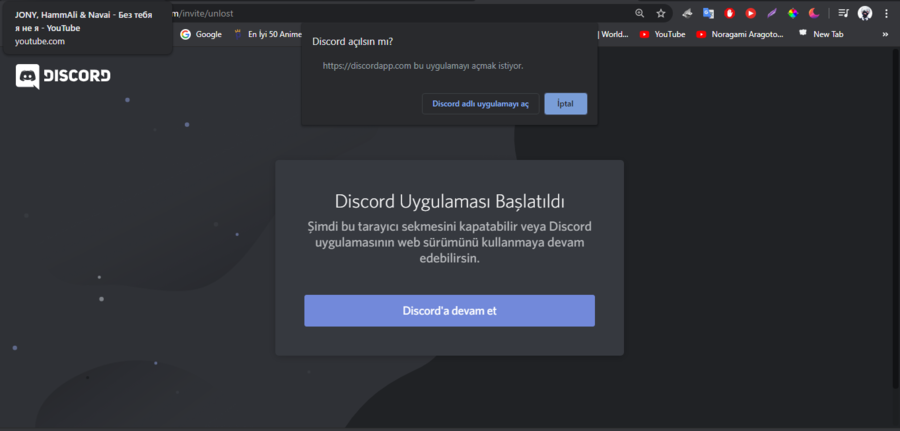Image resolution: width=900 pixels, height=431 pixels.
Task: Click the youtube.com text in tab tooltip
Action: coord(40,41)
